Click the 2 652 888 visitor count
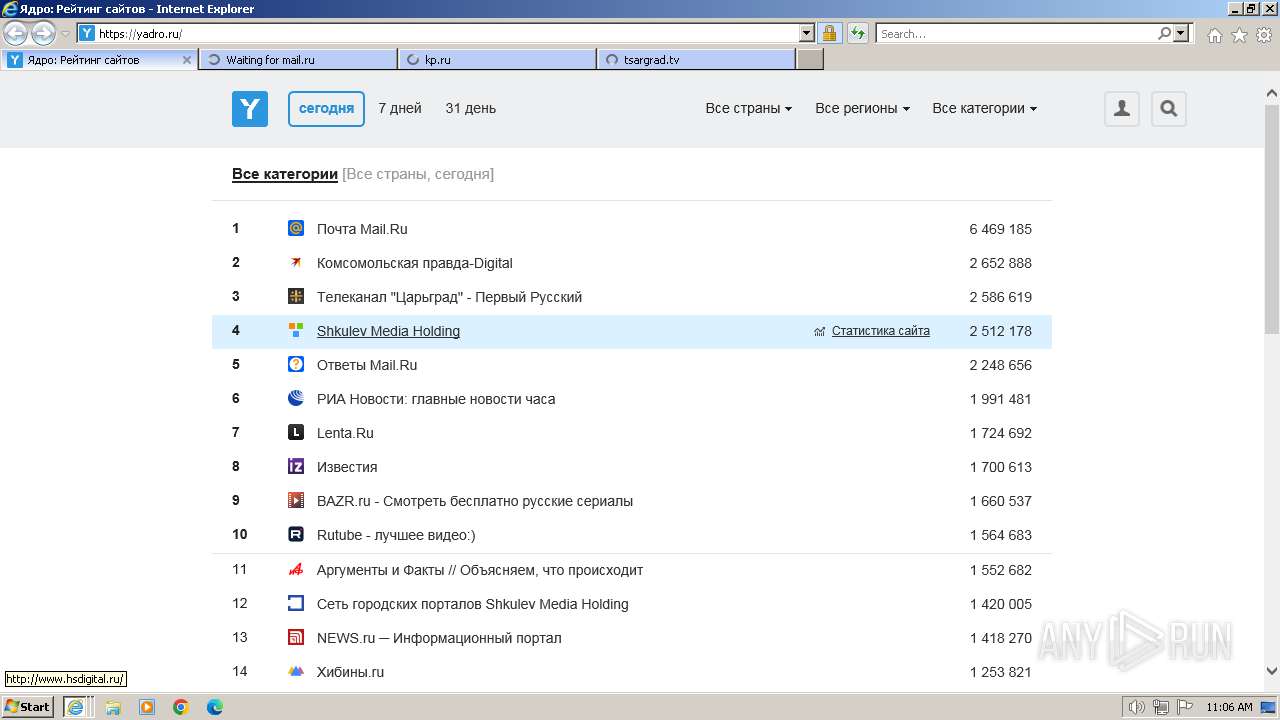This screenshot has height=720, width=1280. point(1000,263)
